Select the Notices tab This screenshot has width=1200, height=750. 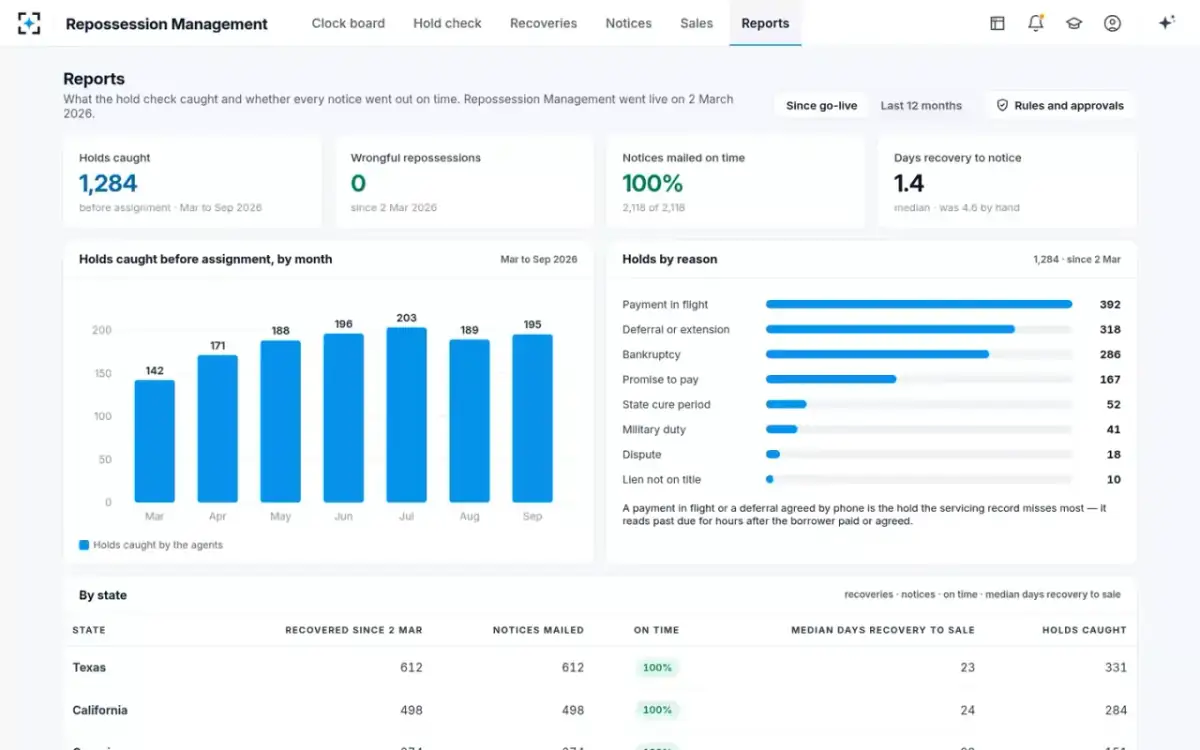628,23
